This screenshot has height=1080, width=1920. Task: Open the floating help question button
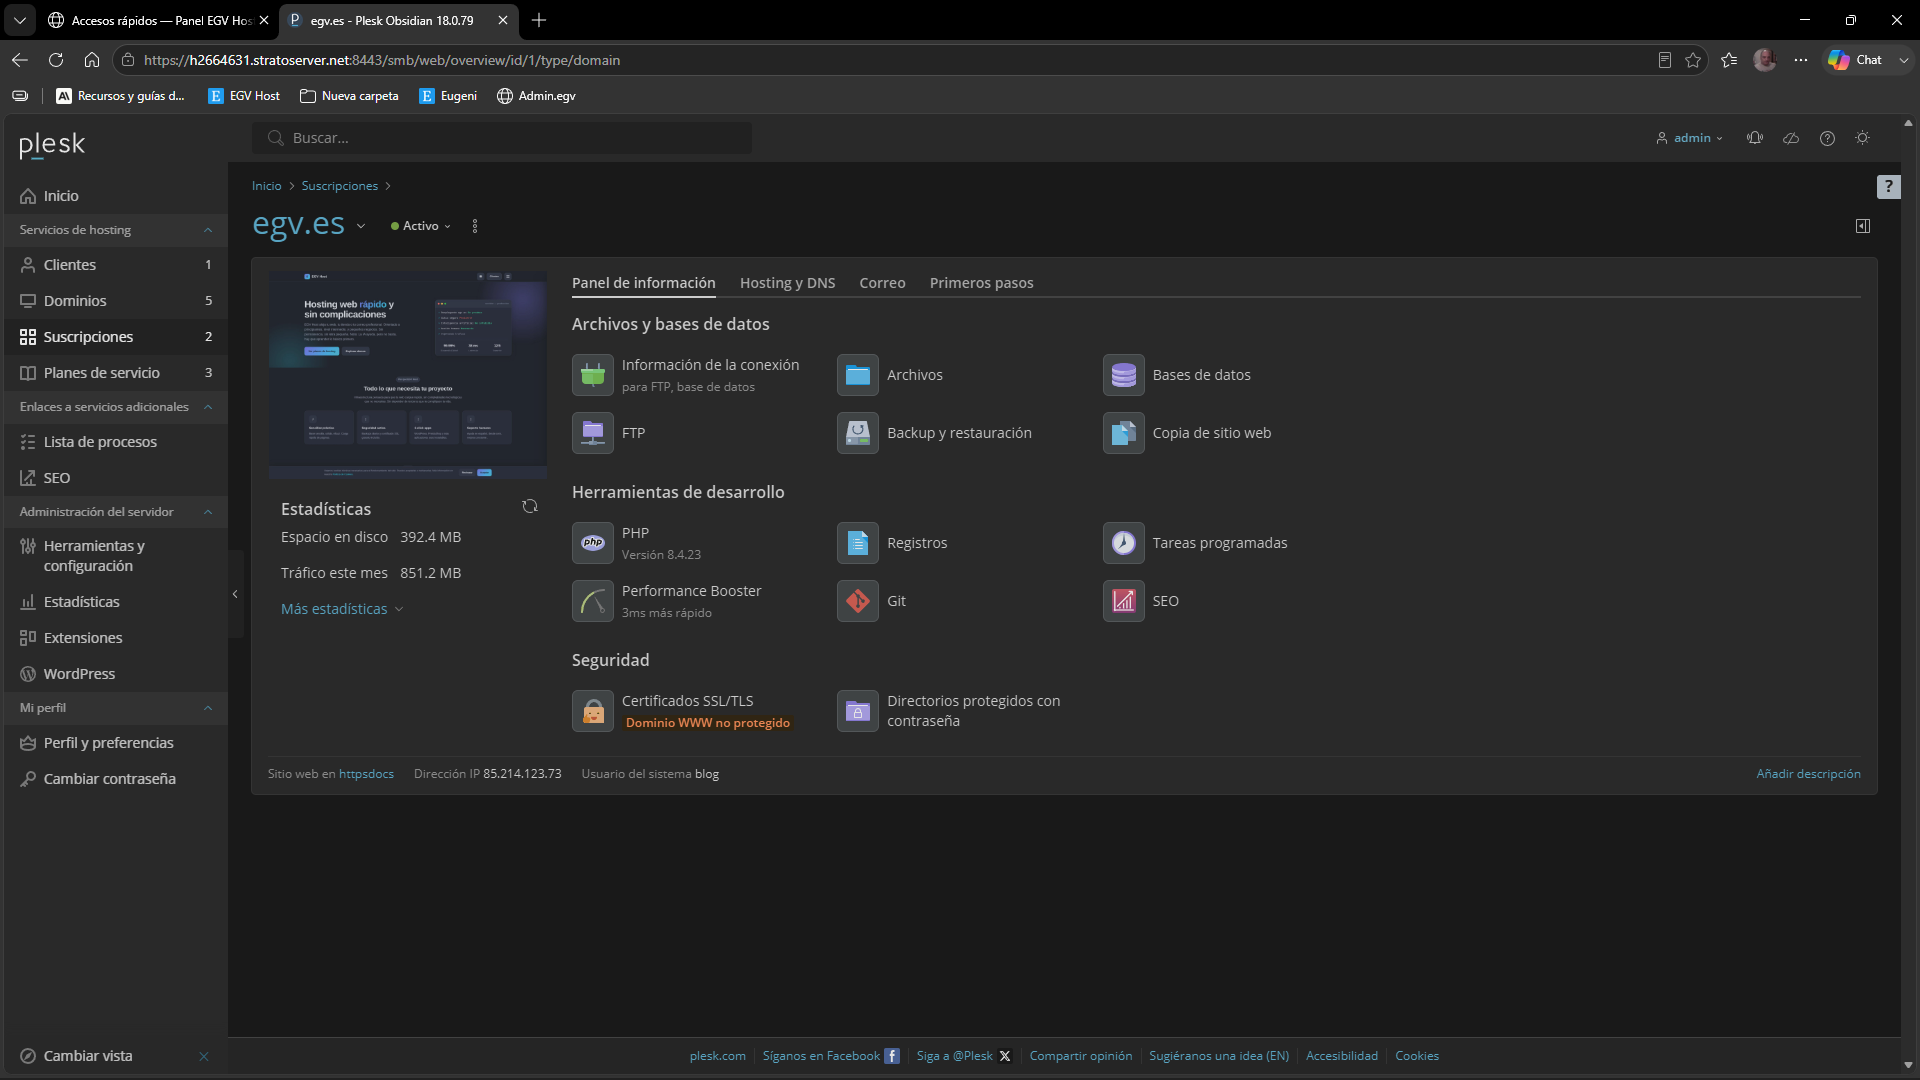[x=1888, y=187]
